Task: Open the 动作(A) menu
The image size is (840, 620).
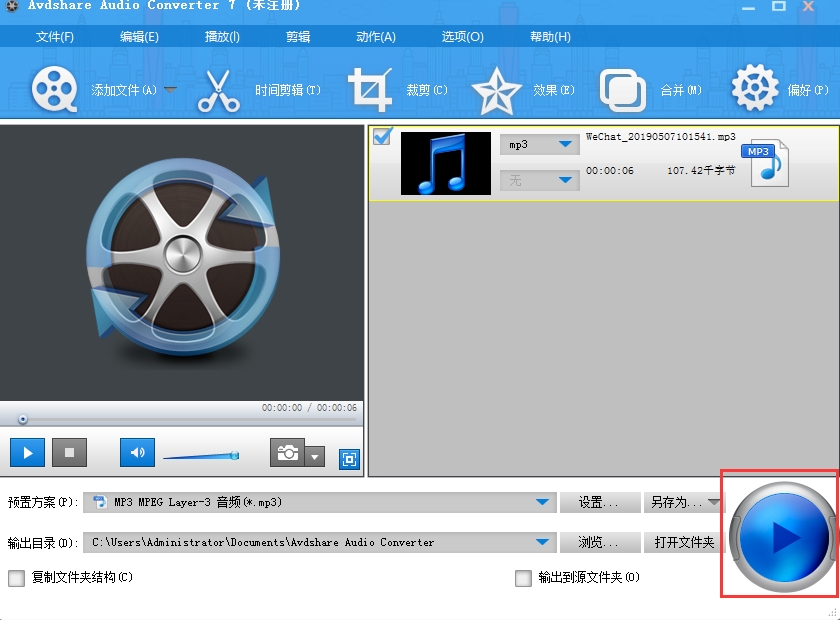Action: coord(376,37)
